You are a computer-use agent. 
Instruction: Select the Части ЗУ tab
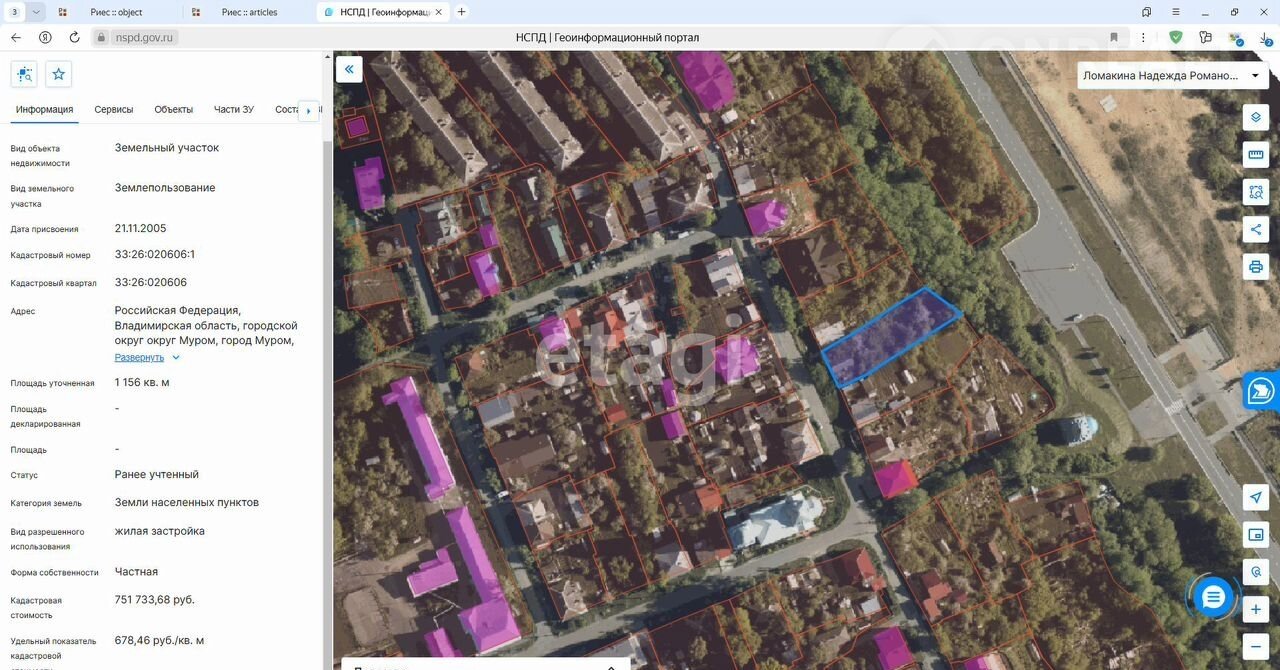(x=233, y=110)
